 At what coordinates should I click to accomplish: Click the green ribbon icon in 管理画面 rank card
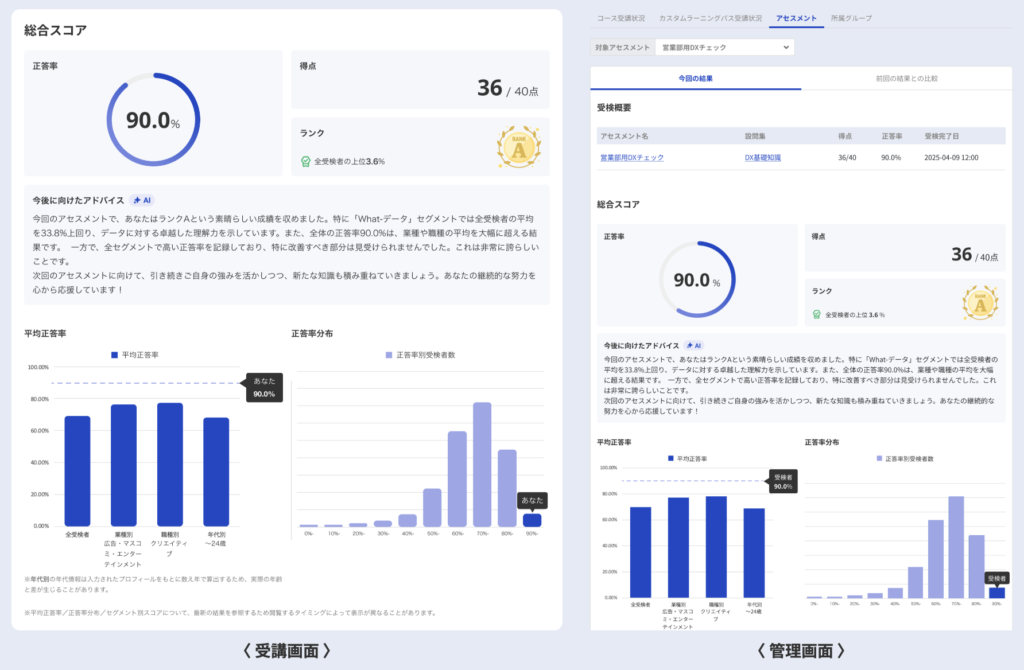click(x=817, y=314)
